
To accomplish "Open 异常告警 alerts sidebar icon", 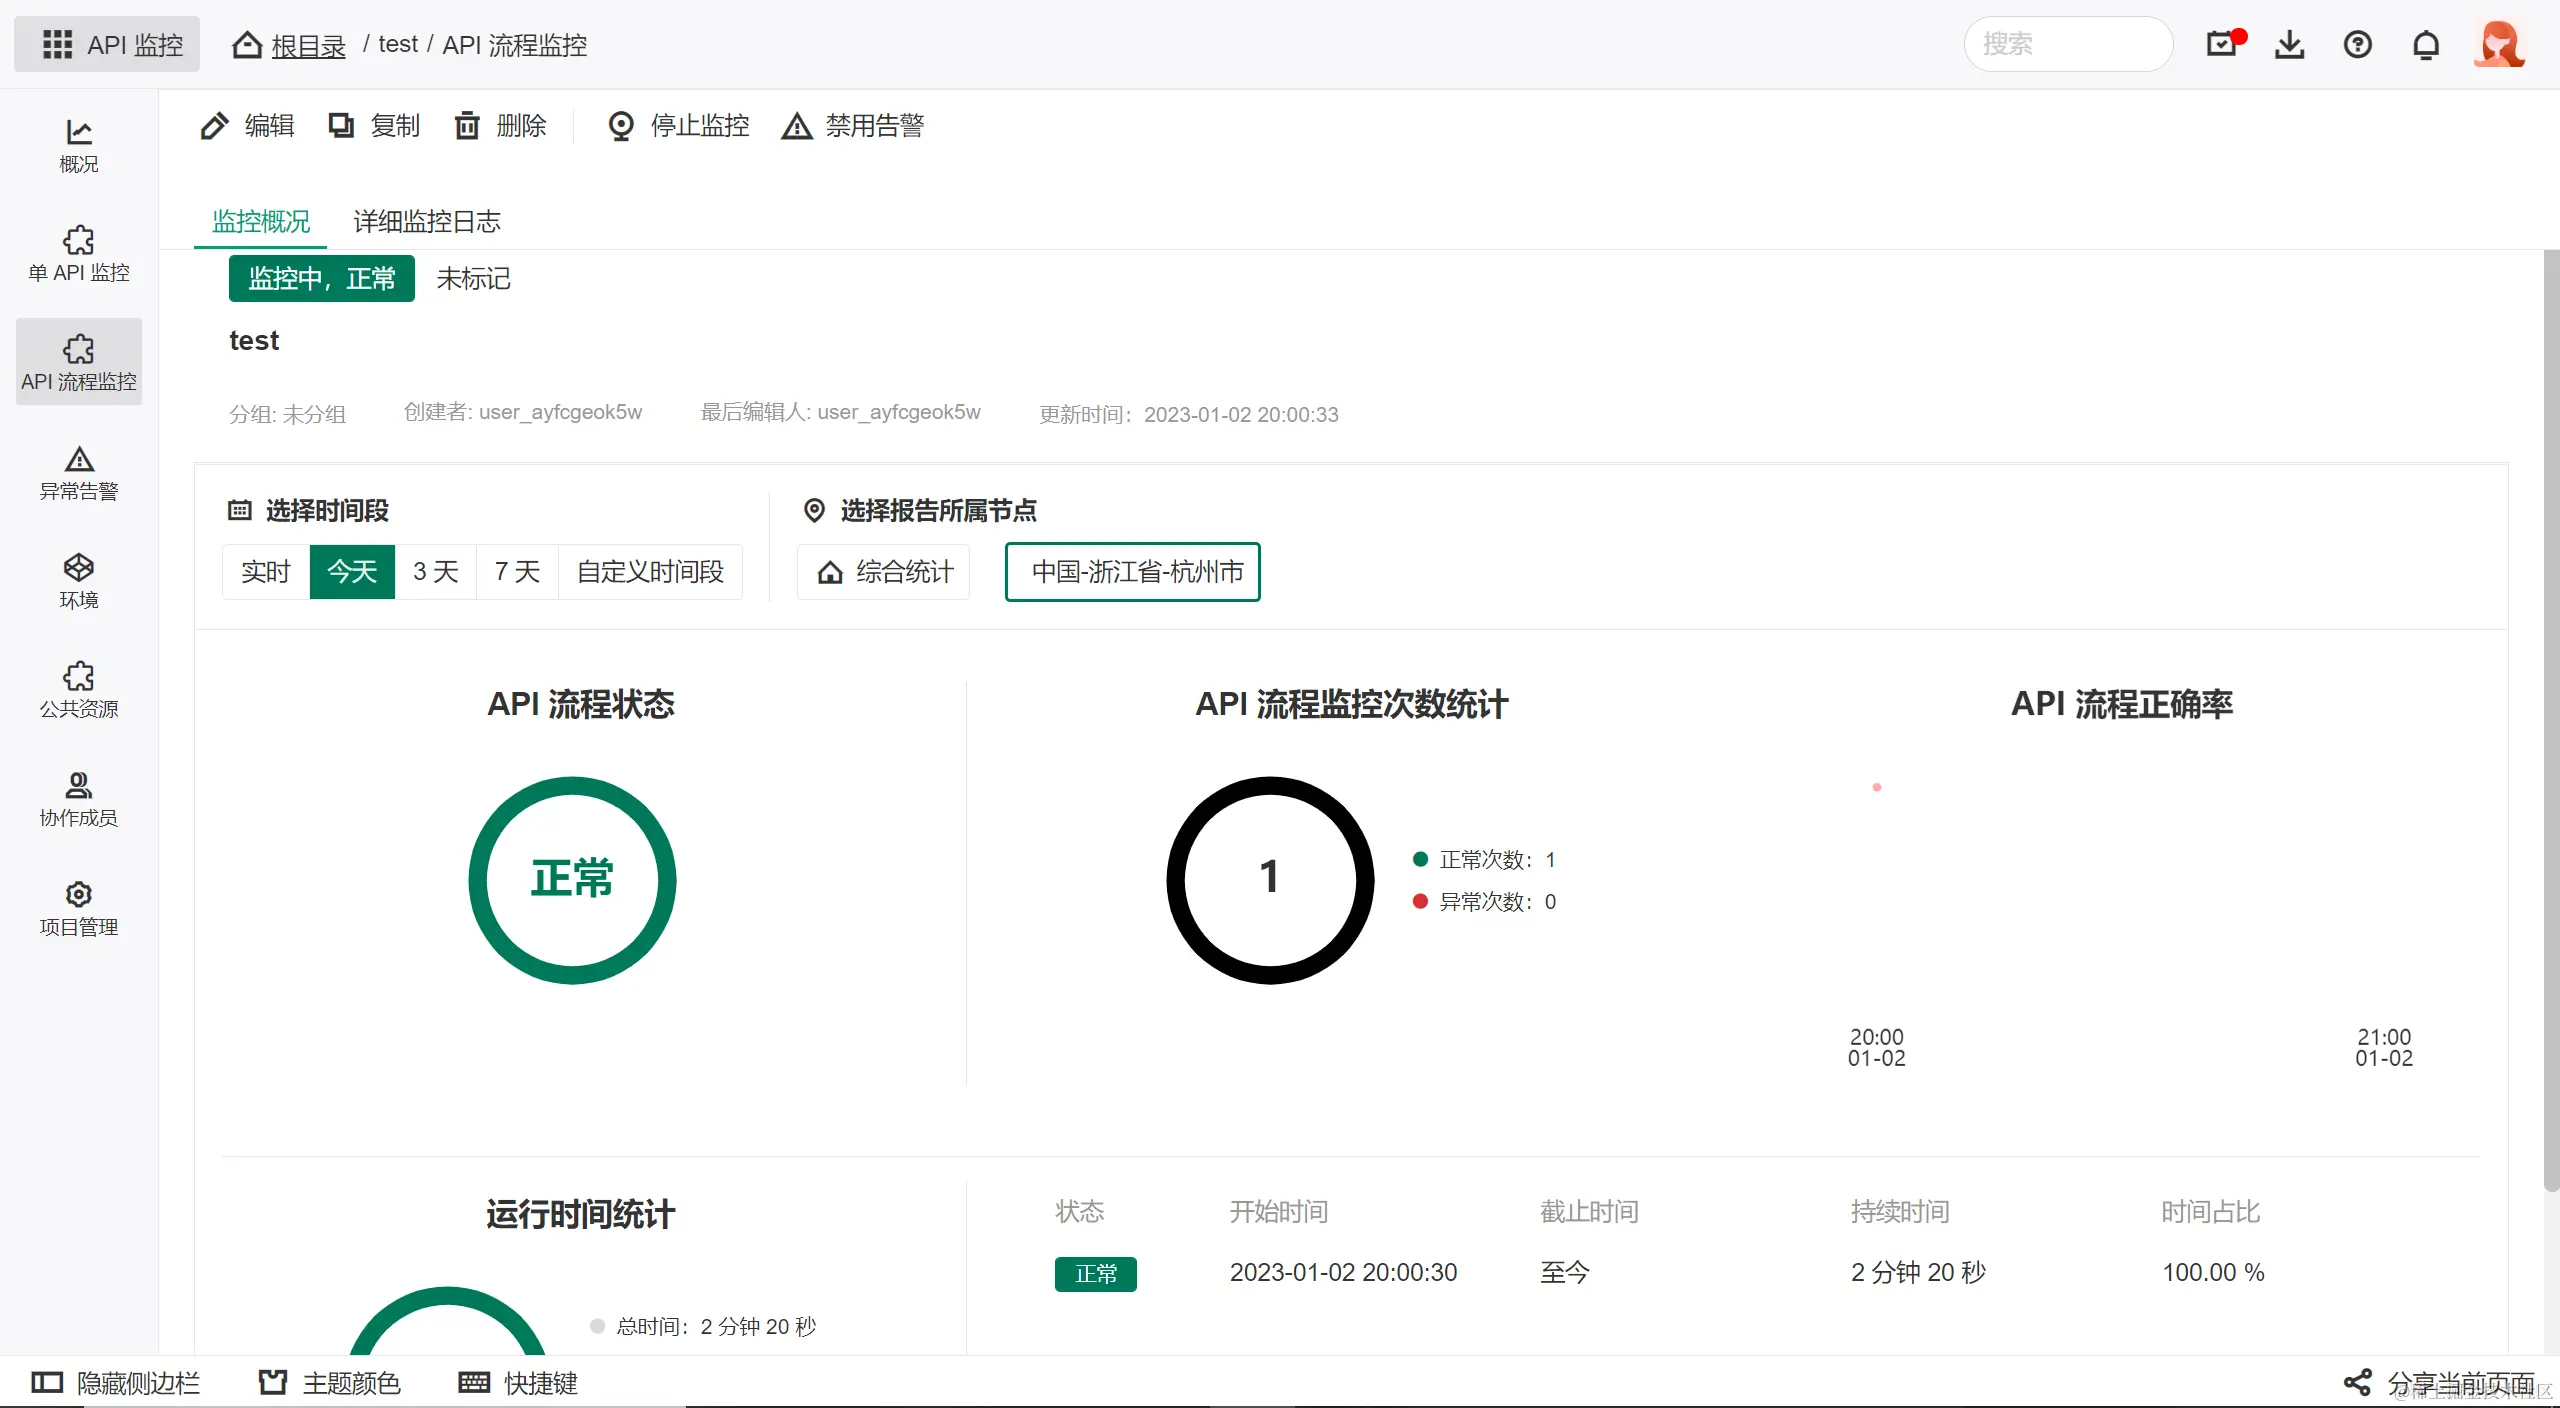I will (78, 473).
